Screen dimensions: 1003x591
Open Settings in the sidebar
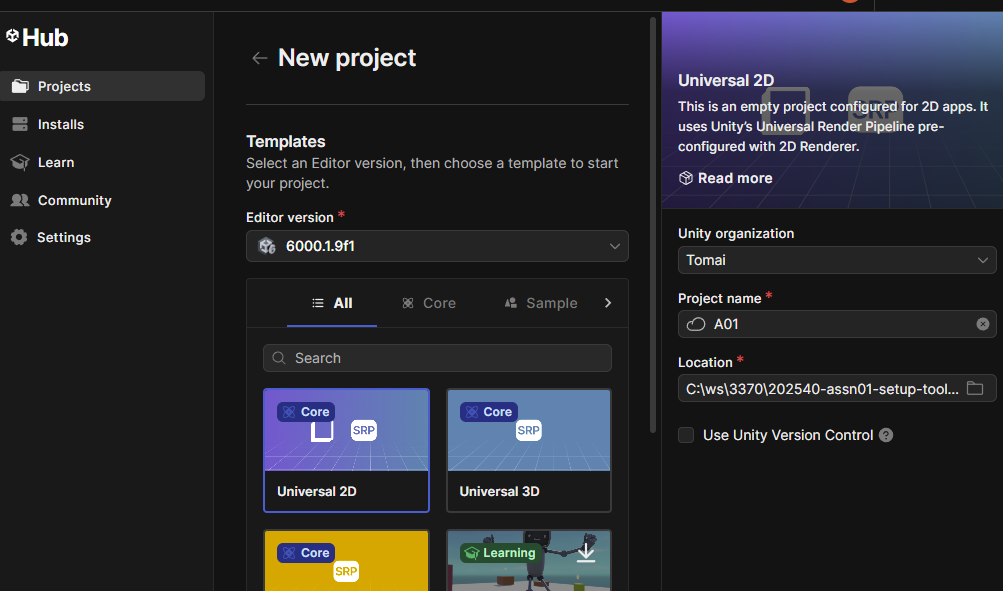click(102, 237)
